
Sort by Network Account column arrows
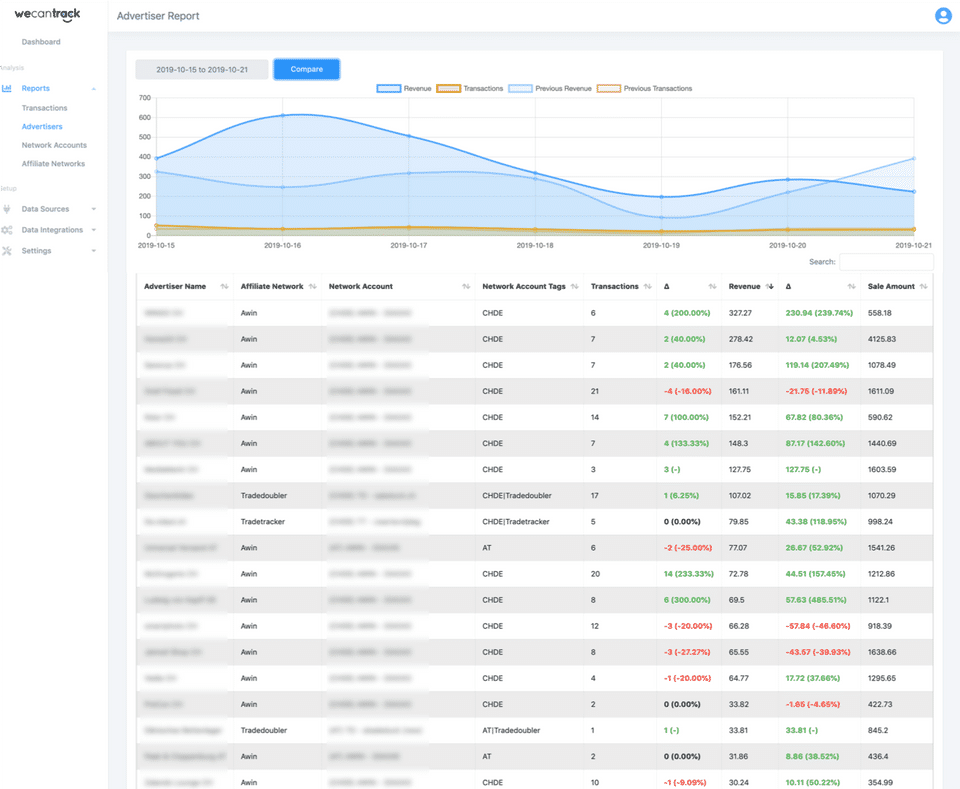[466, 286]
